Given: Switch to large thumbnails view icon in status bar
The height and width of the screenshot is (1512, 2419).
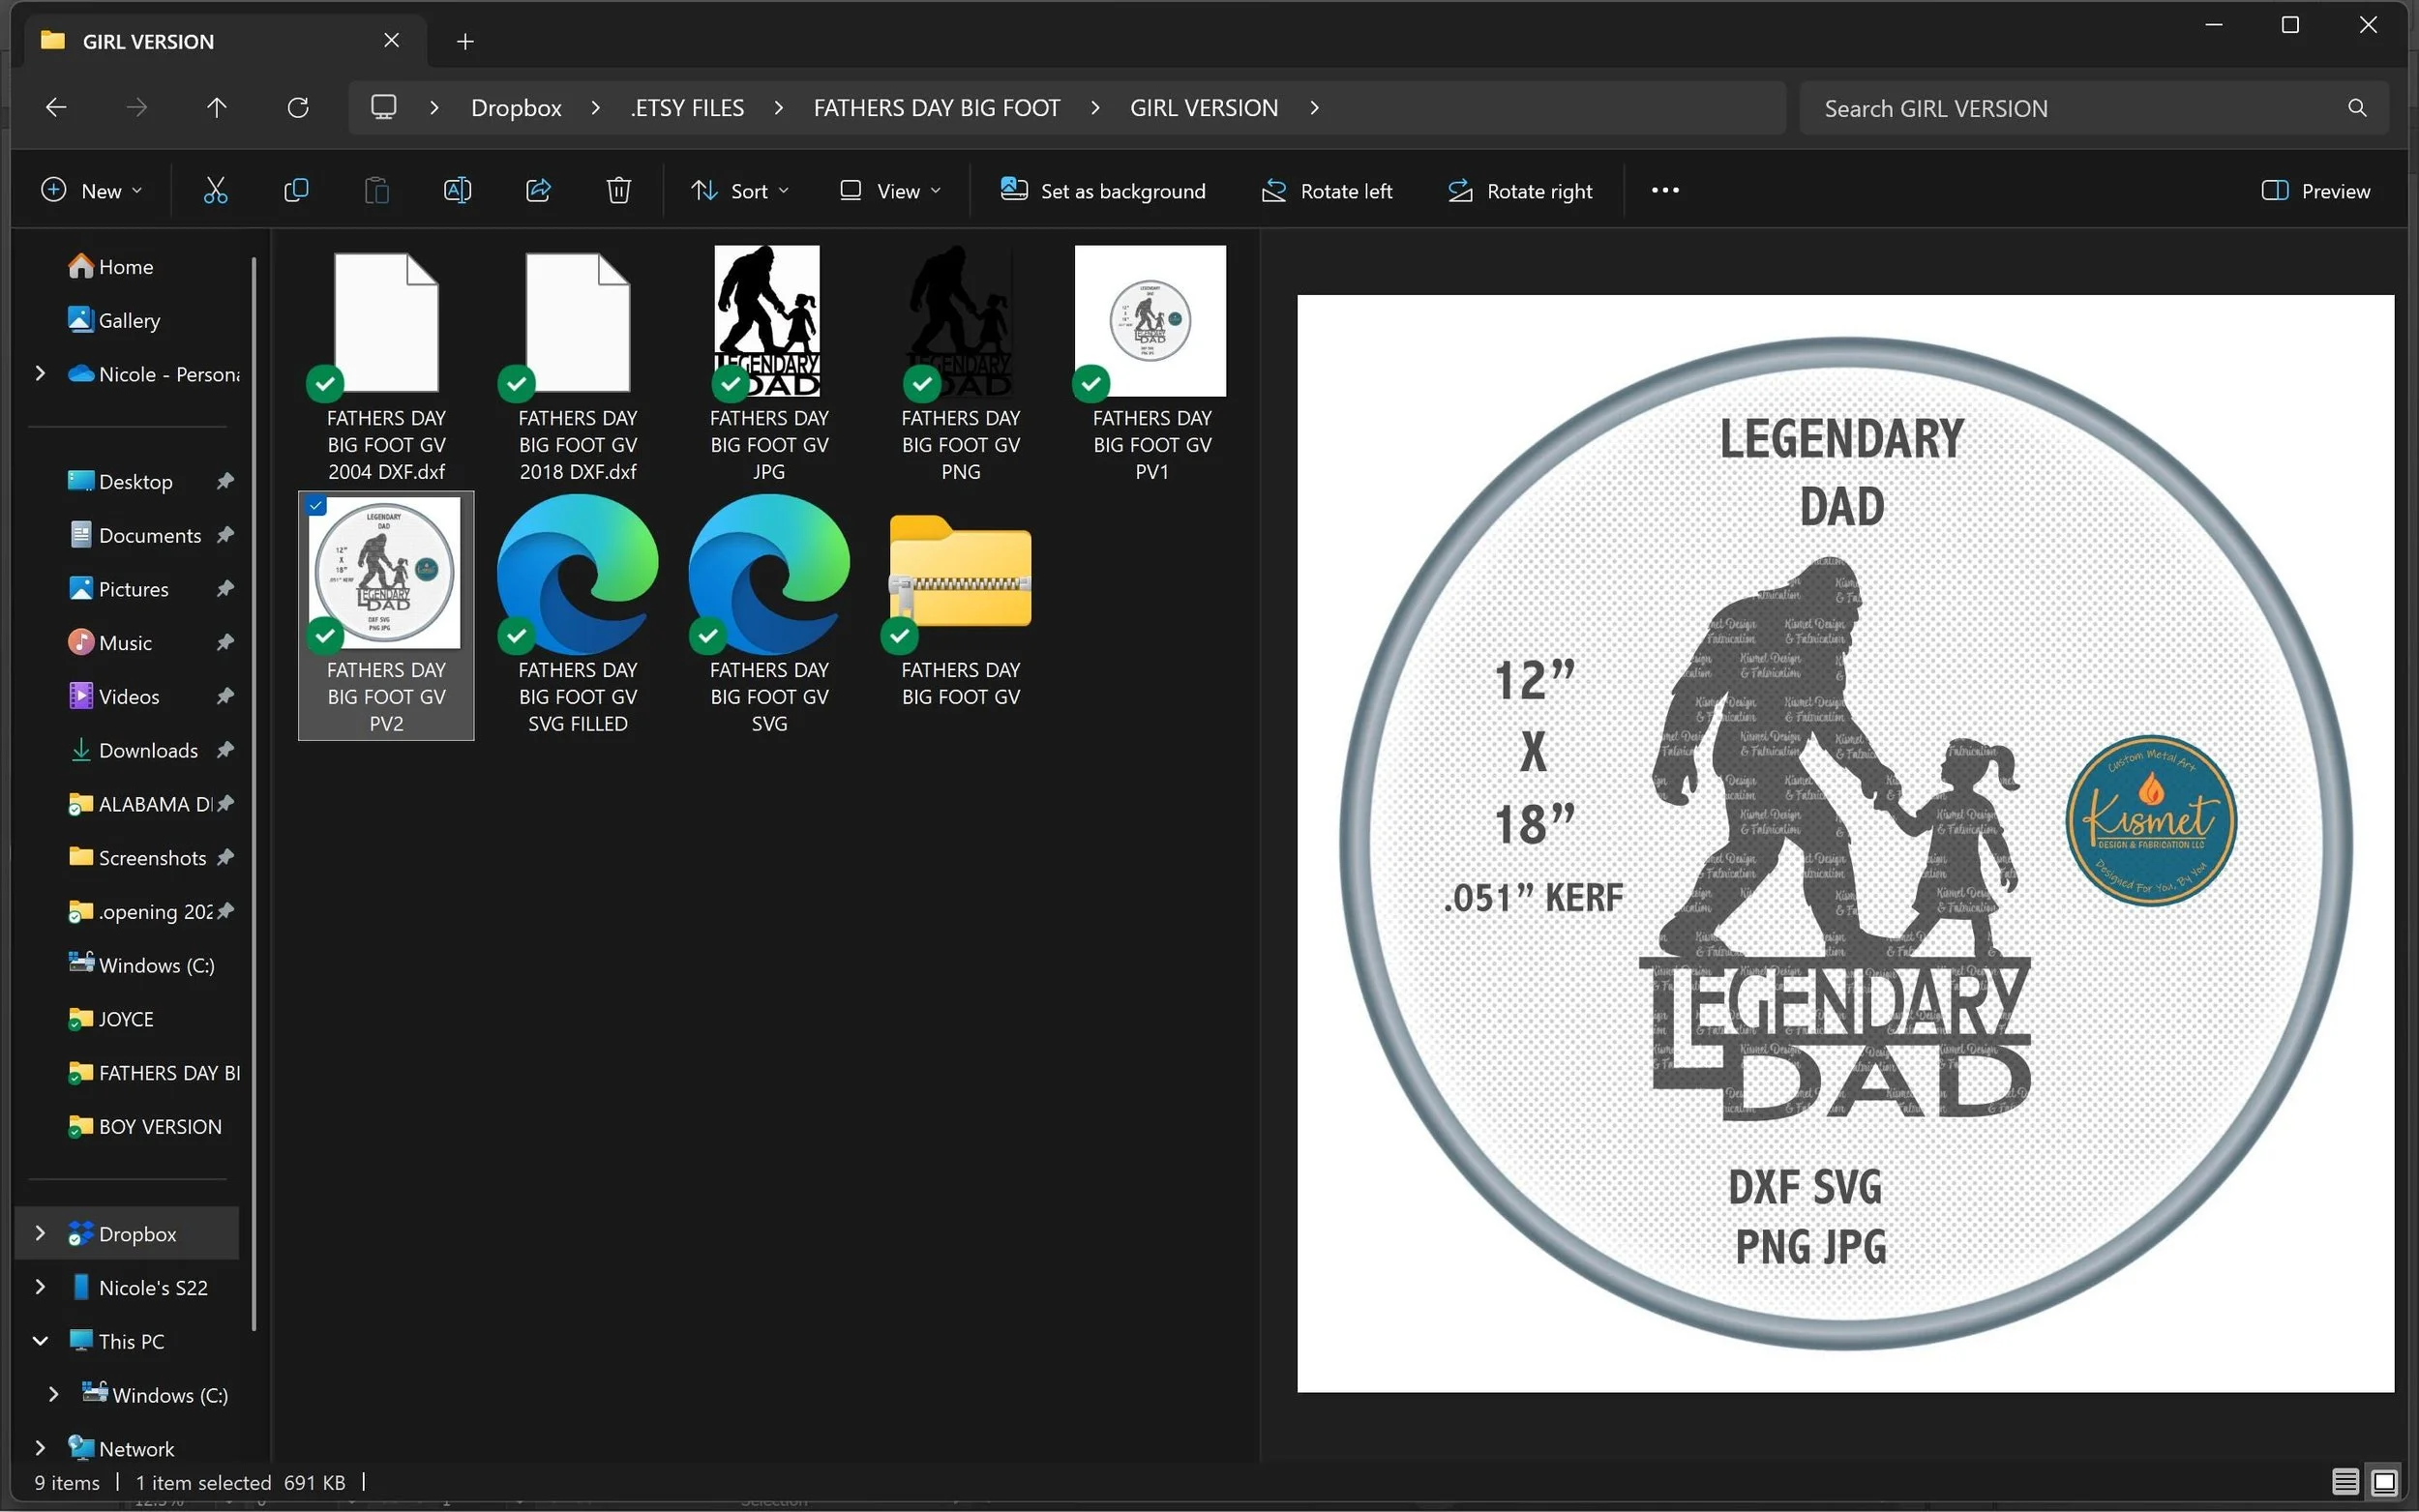Looking at the screenshot, I should click(x=2384, y=1481).
